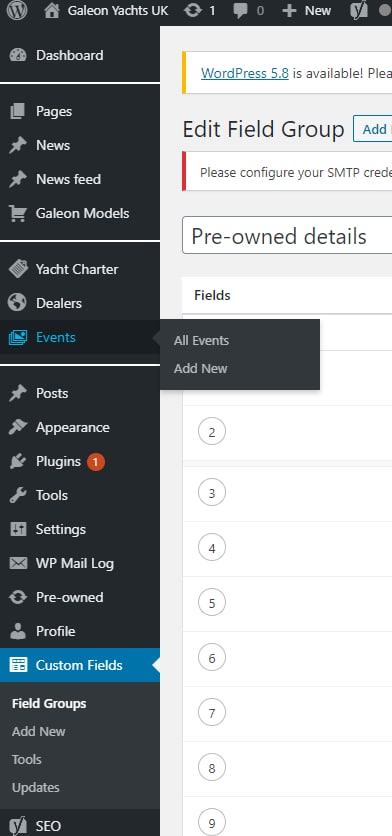Image resolution: width=392 pixels, height=836 pixels.
Task: Click the Add New button beside title
Action: (x=373, y=129)
